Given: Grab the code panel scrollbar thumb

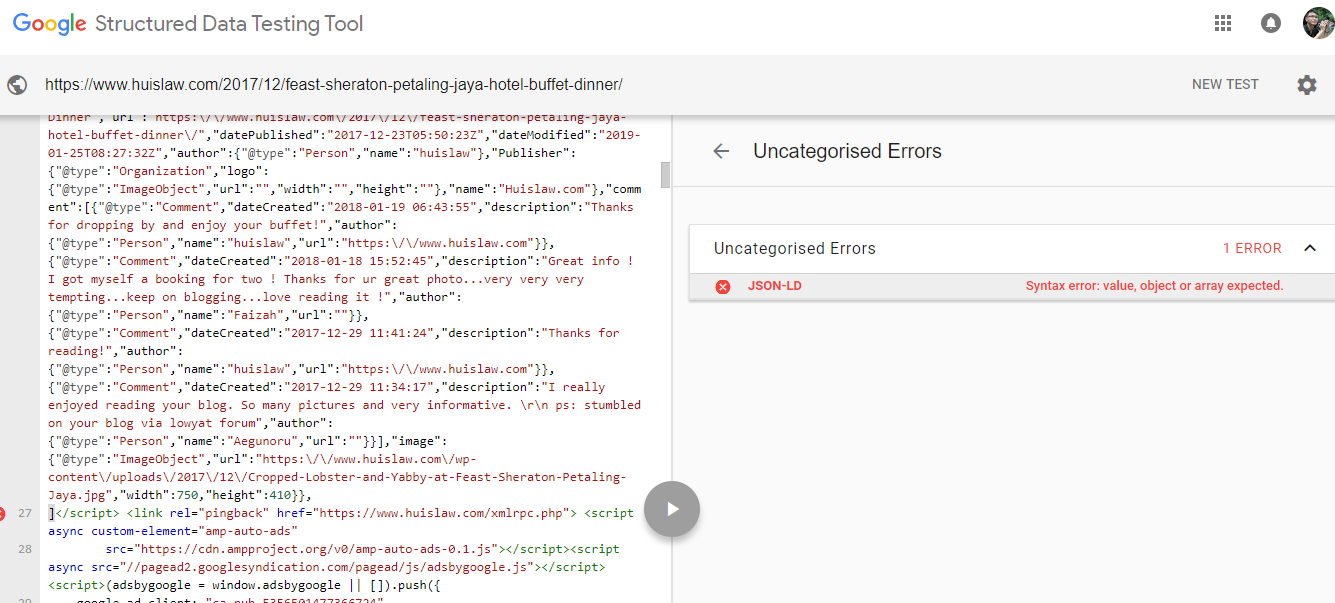Looking at the screenshot, I should [x=666, y=175].
